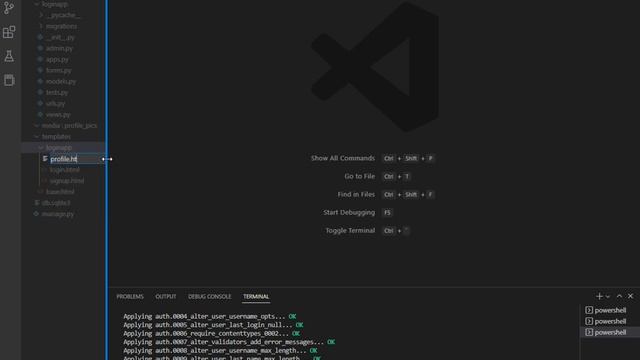Click the file icon beside db.sqlite3
640x360 pixels.
click(36, 203)
